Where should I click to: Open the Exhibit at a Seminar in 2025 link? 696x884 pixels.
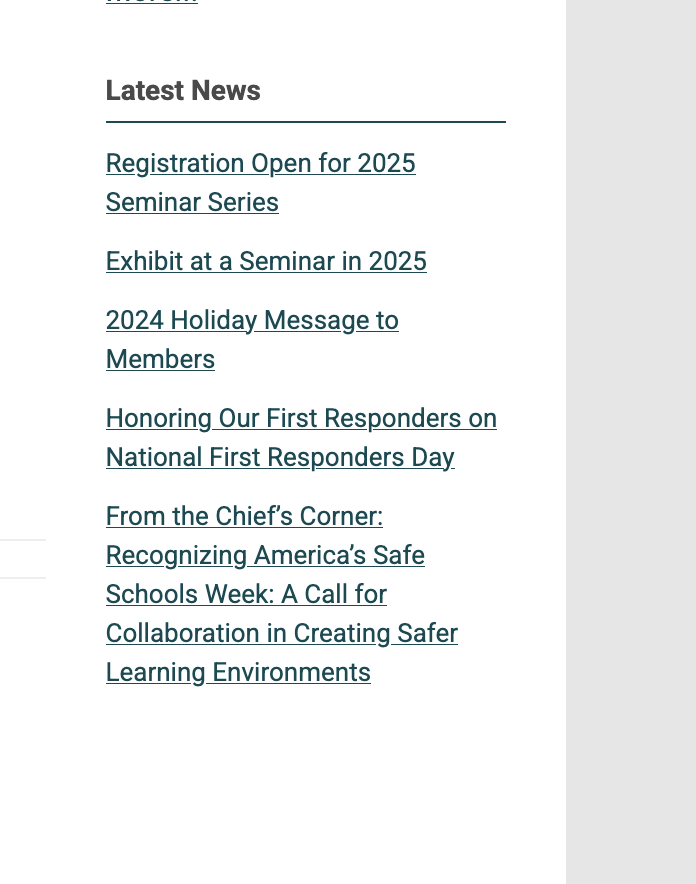266,261
